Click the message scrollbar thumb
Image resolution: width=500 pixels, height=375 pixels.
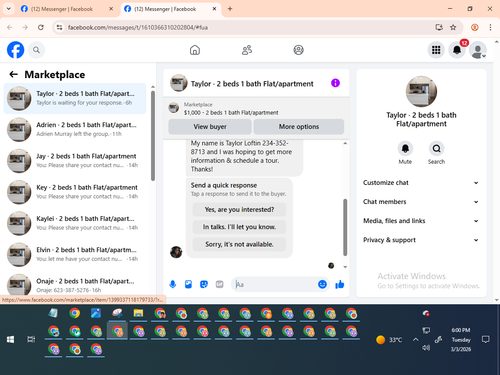[345, 227]
